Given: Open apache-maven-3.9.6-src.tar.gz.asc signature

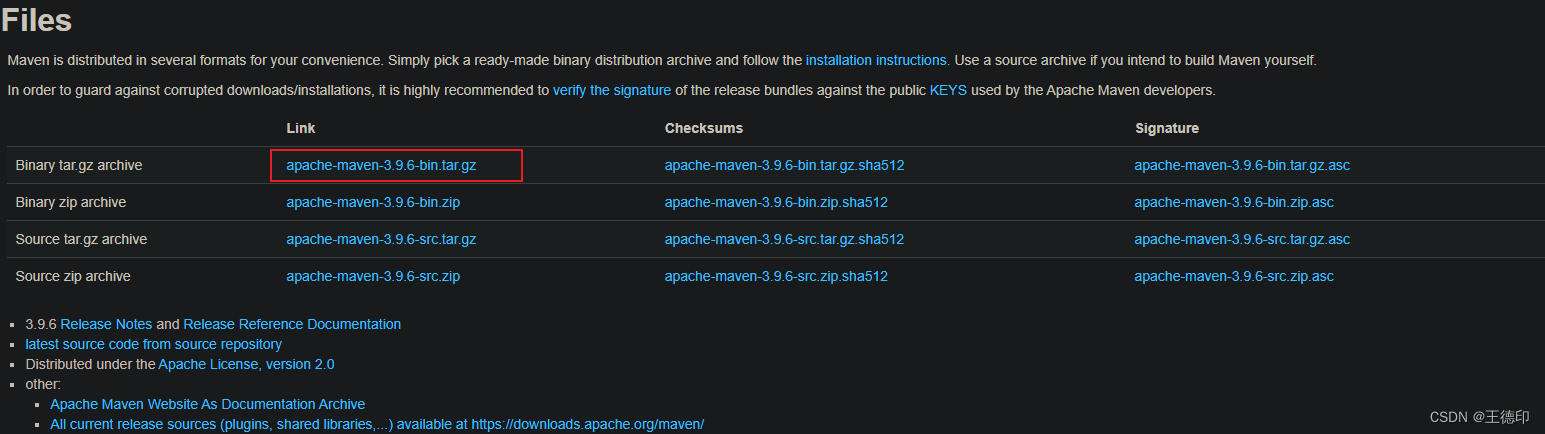Looking at the screenshot, I should [x=1242, y=239].
